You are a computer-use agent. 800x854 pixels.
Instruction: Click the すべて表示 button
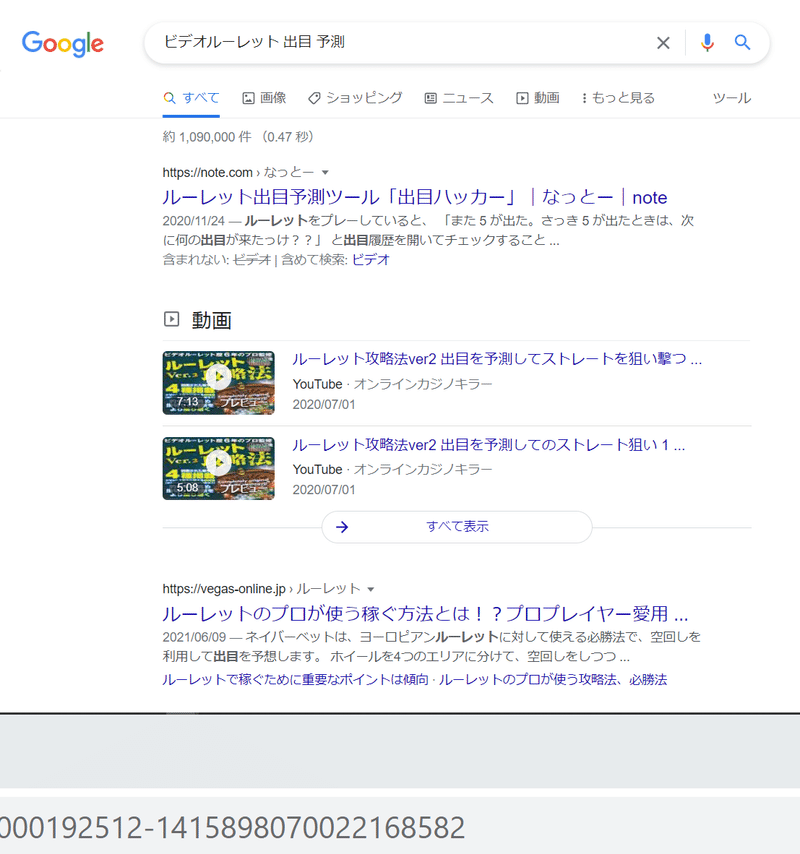457,527
